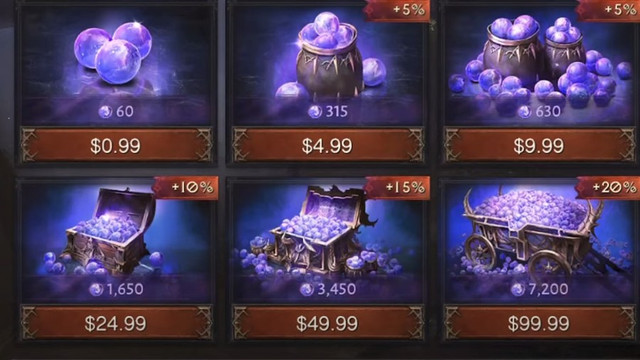
Task: Click the orb icon beside 630
Action: tap(525, 111)
